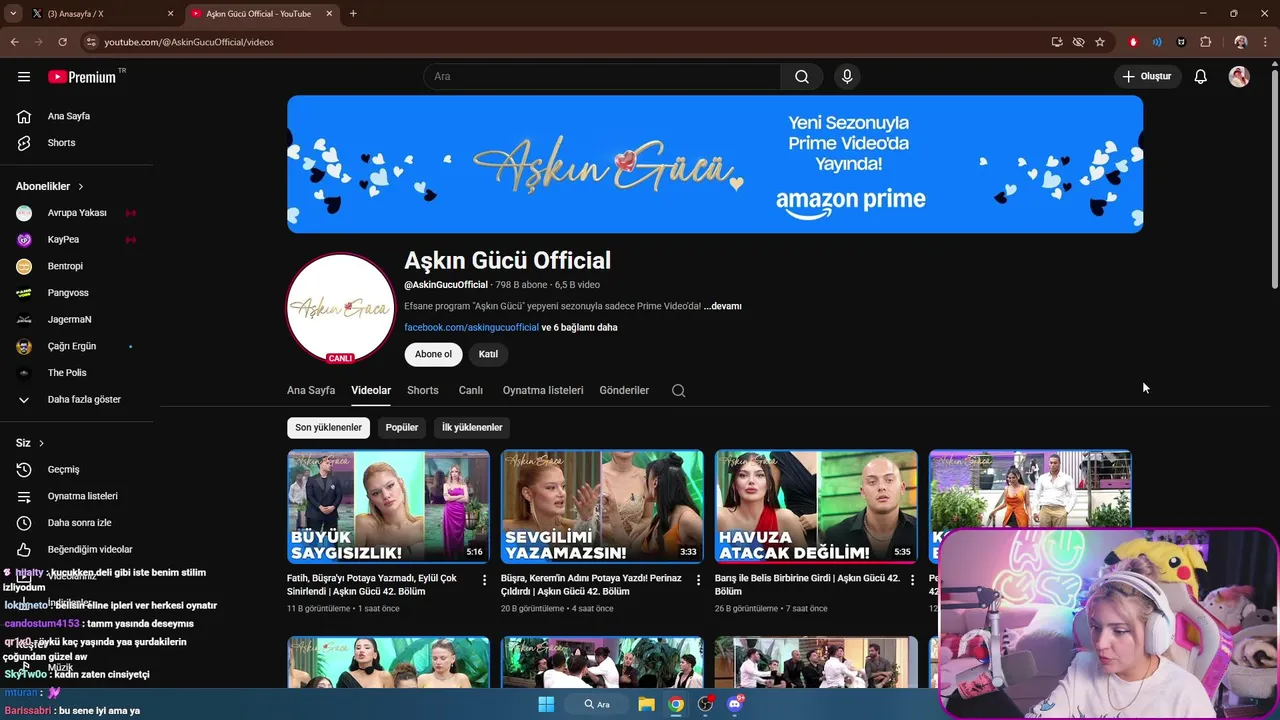Image resolution: width=1280 pixels, height=720 pixels.
Task: Expand the Siz section
Action: point(30,443)
